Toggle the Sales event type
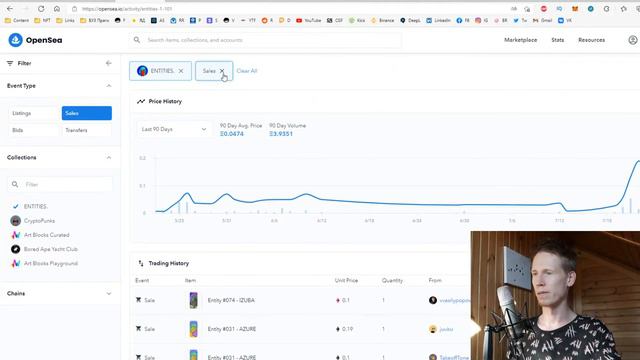The height and width of the screenshot is (360, 640). 87,113
